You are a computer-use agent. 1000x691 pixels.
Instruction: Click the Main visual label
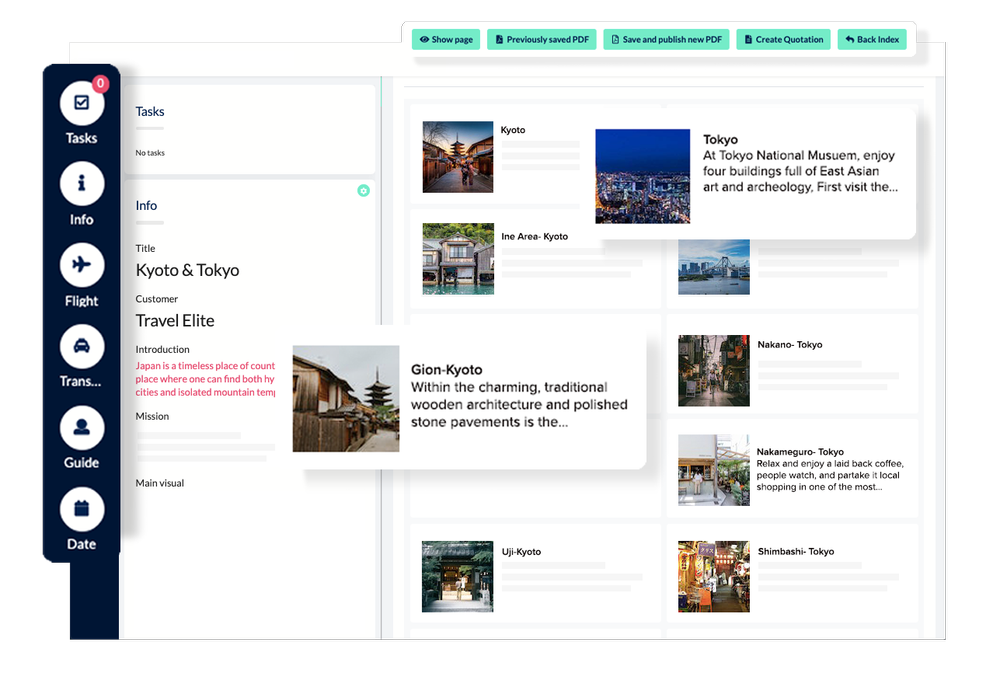click(x=159, y=483)
